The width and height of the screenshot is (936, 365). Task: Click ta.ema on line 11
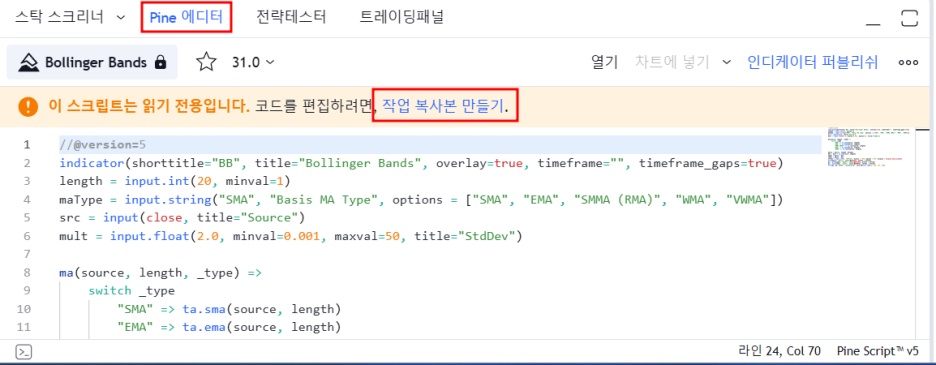tap(204, 327)
